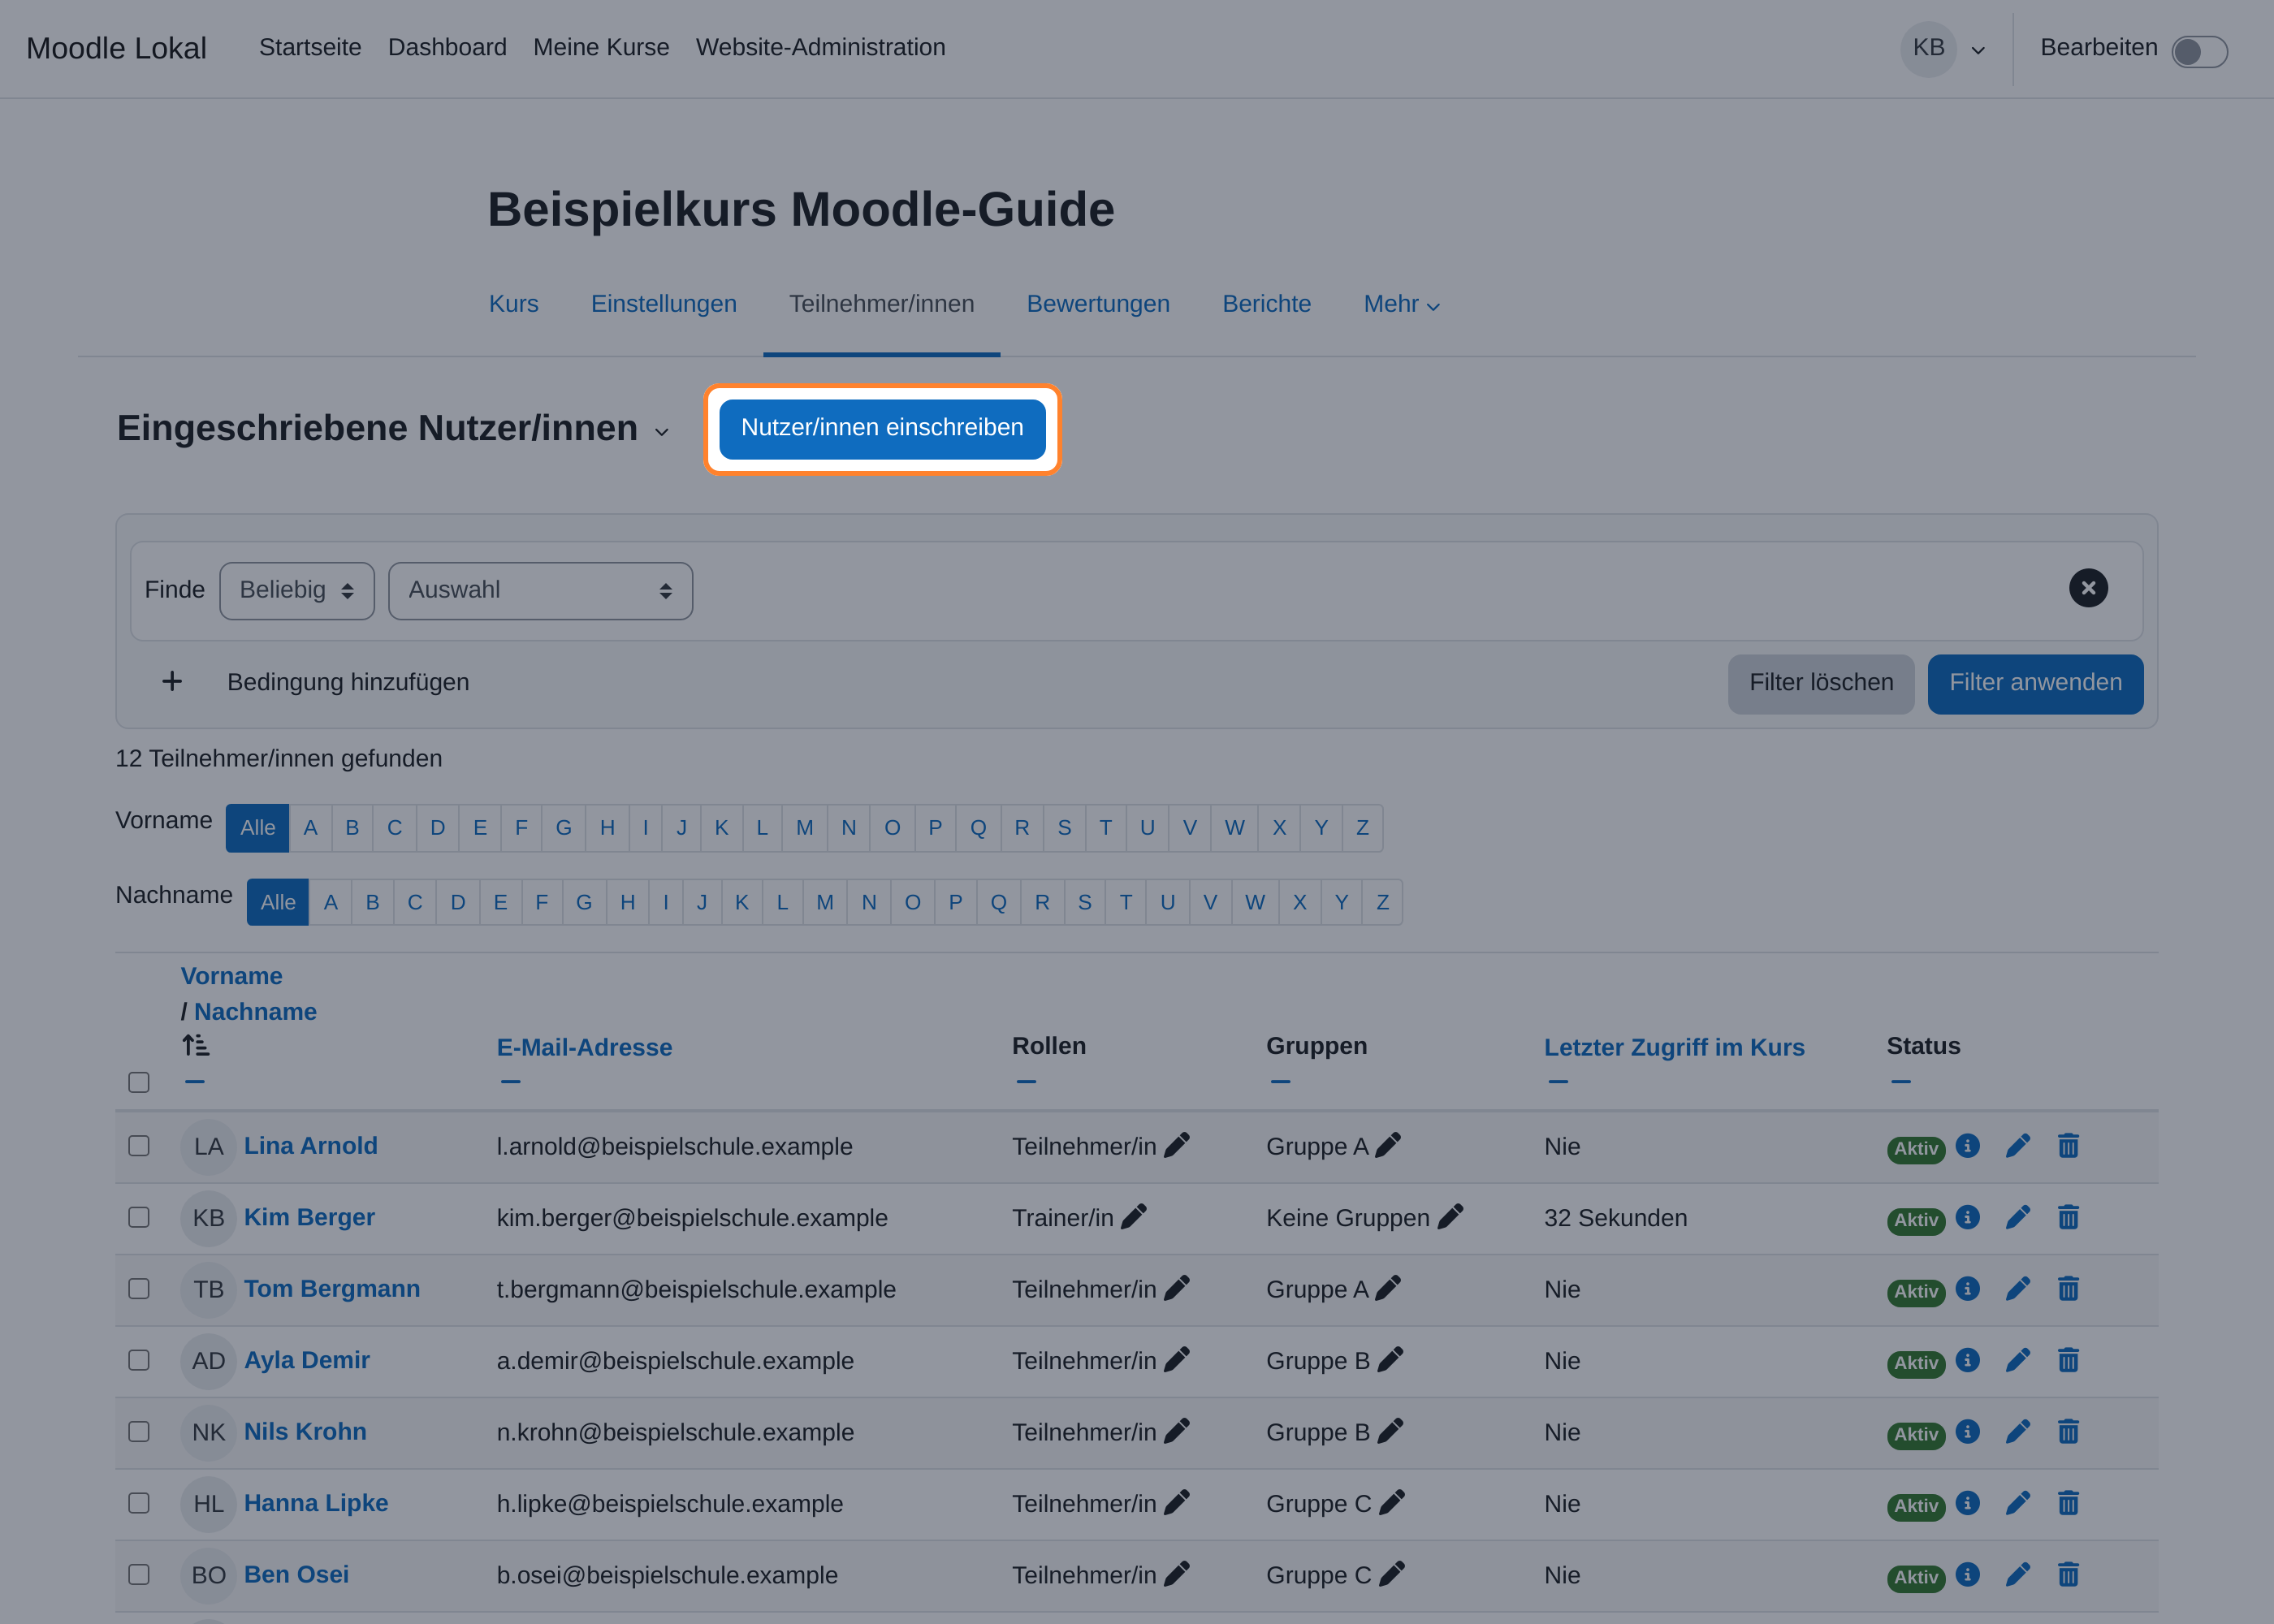Tick the select-all checkbox in the table header
2274x1624 pixels.
(x=139, y=1082)
